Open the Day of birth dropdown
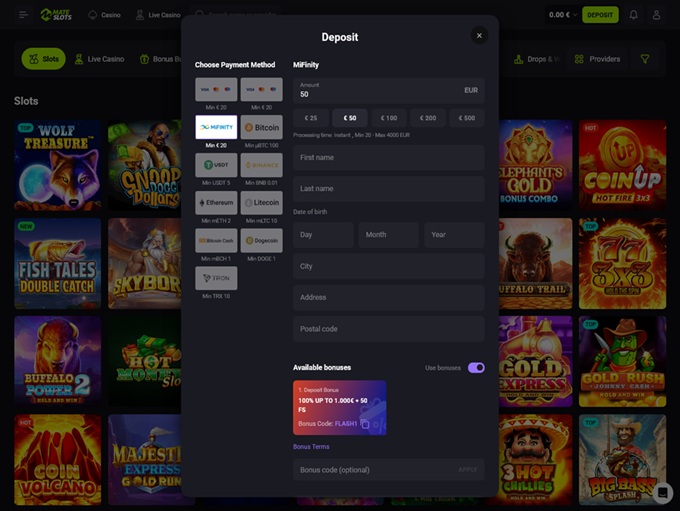This screenshot has height=511, width=680. pos(323,235)
